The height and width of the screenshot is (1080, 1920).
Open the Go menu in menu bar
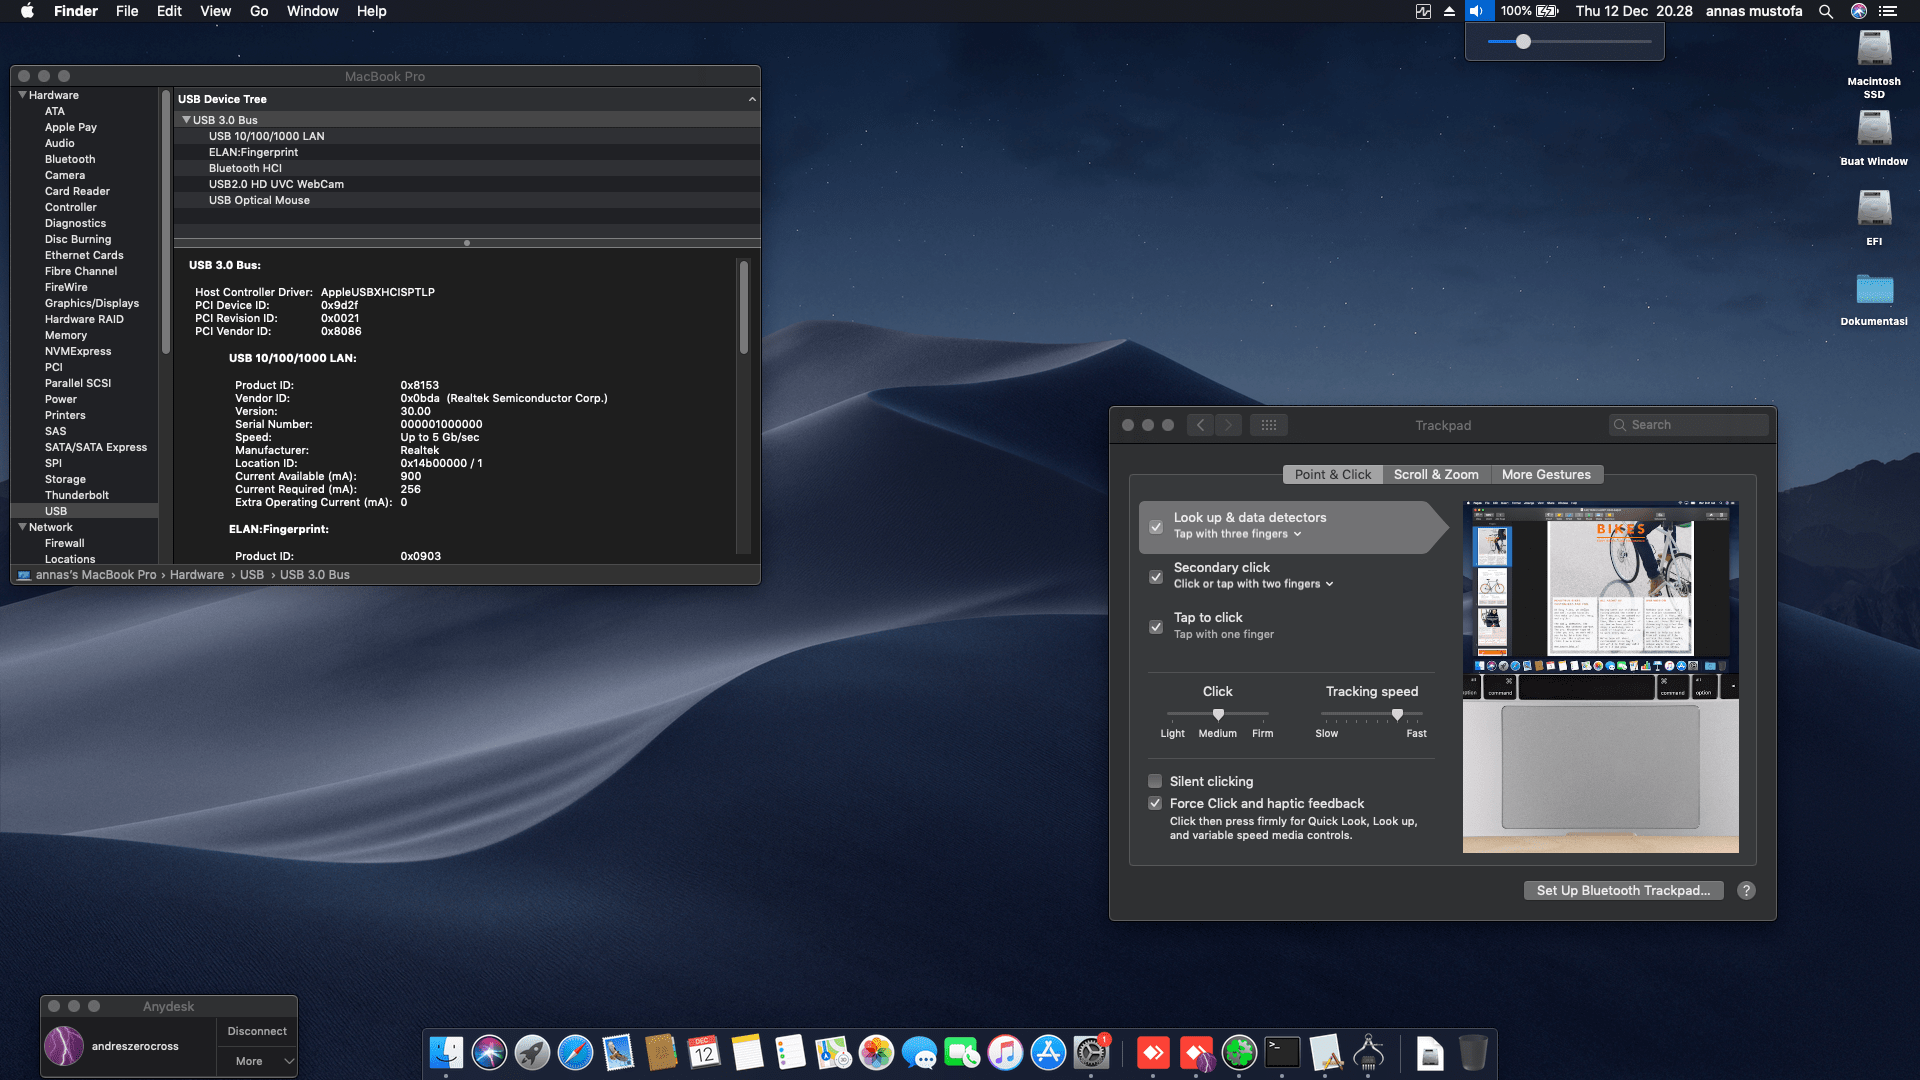259,11
